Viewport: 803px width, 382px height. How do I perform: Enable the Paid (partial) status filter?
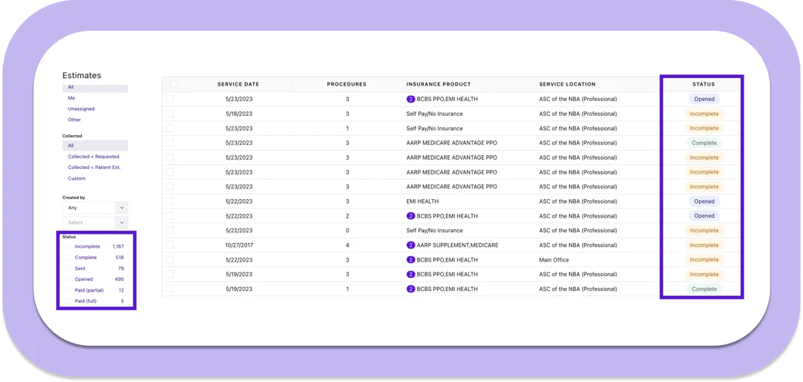[68, 290]
